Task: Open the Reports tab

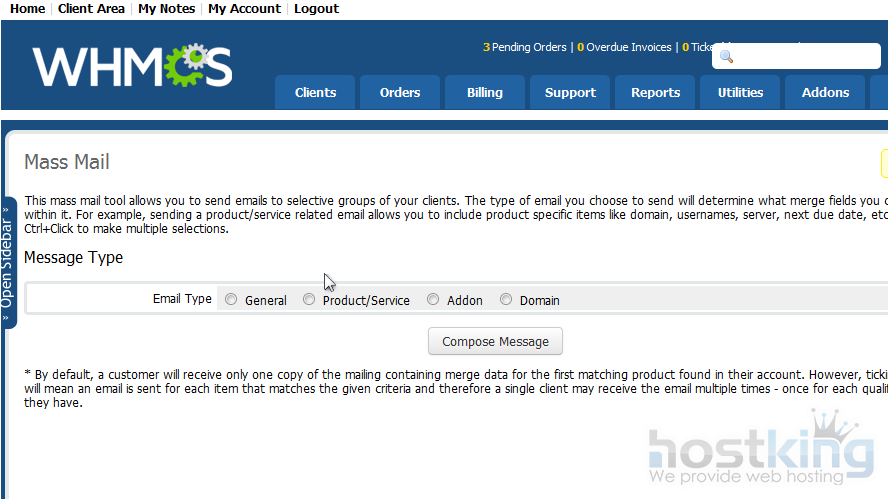Action: click(x=655, y=92)
